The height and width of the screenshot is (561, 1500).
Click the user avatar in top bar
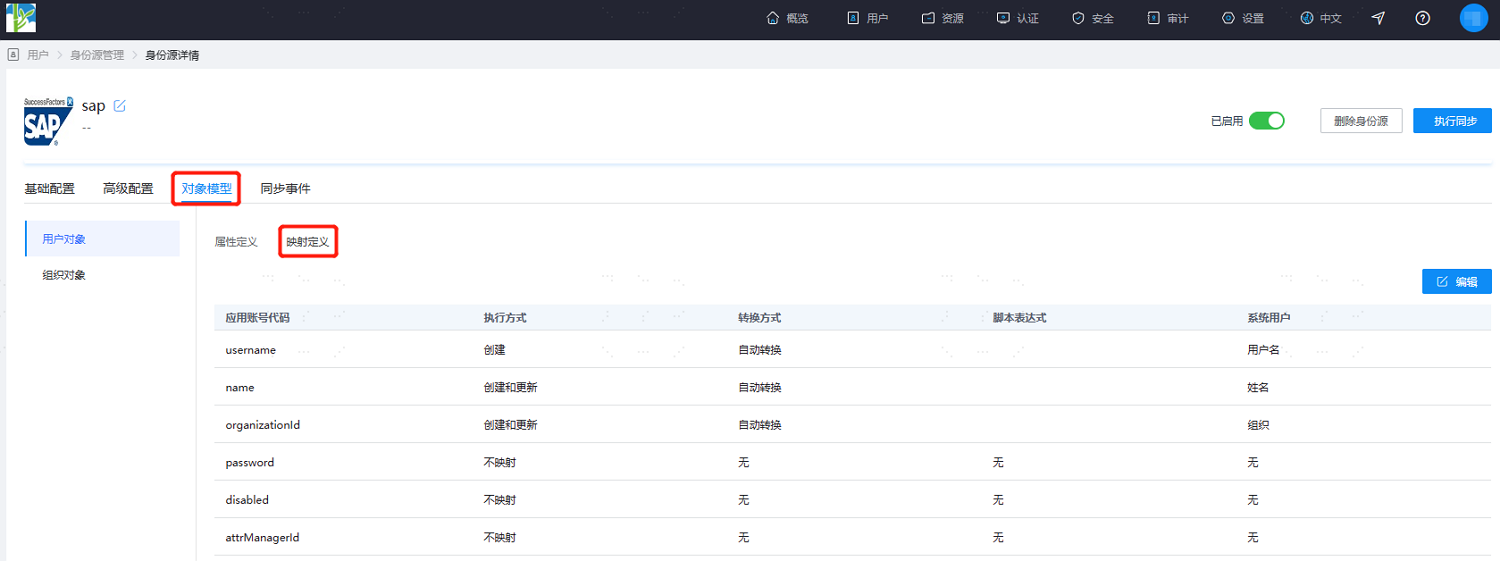pos(1474,18)
